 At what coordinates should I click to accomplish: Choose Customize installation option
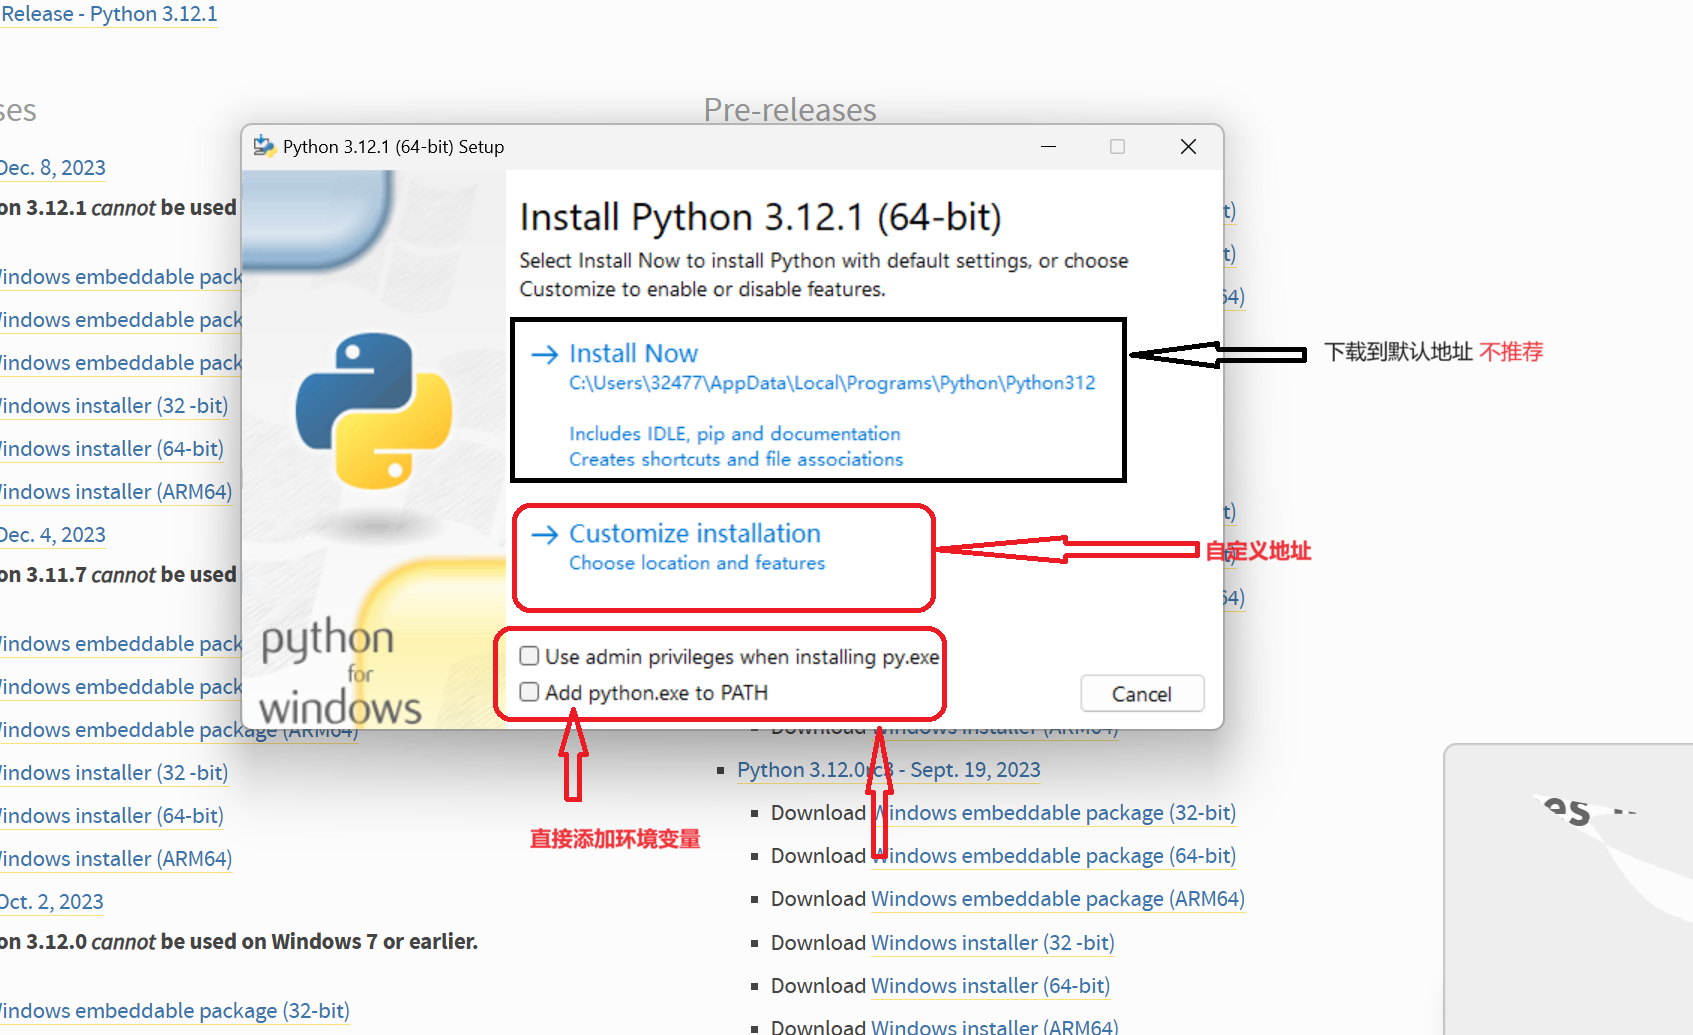click(724, 557)
